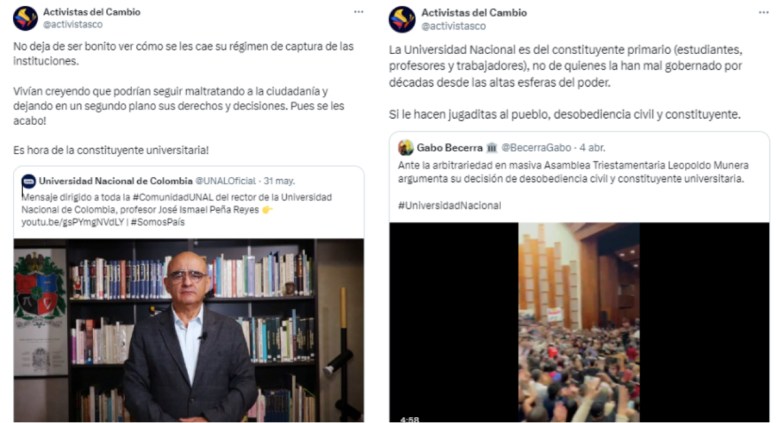The image size is (780, 423).
Task: Click Gabo Becerra profile picture
Action: tap(406, 148)
